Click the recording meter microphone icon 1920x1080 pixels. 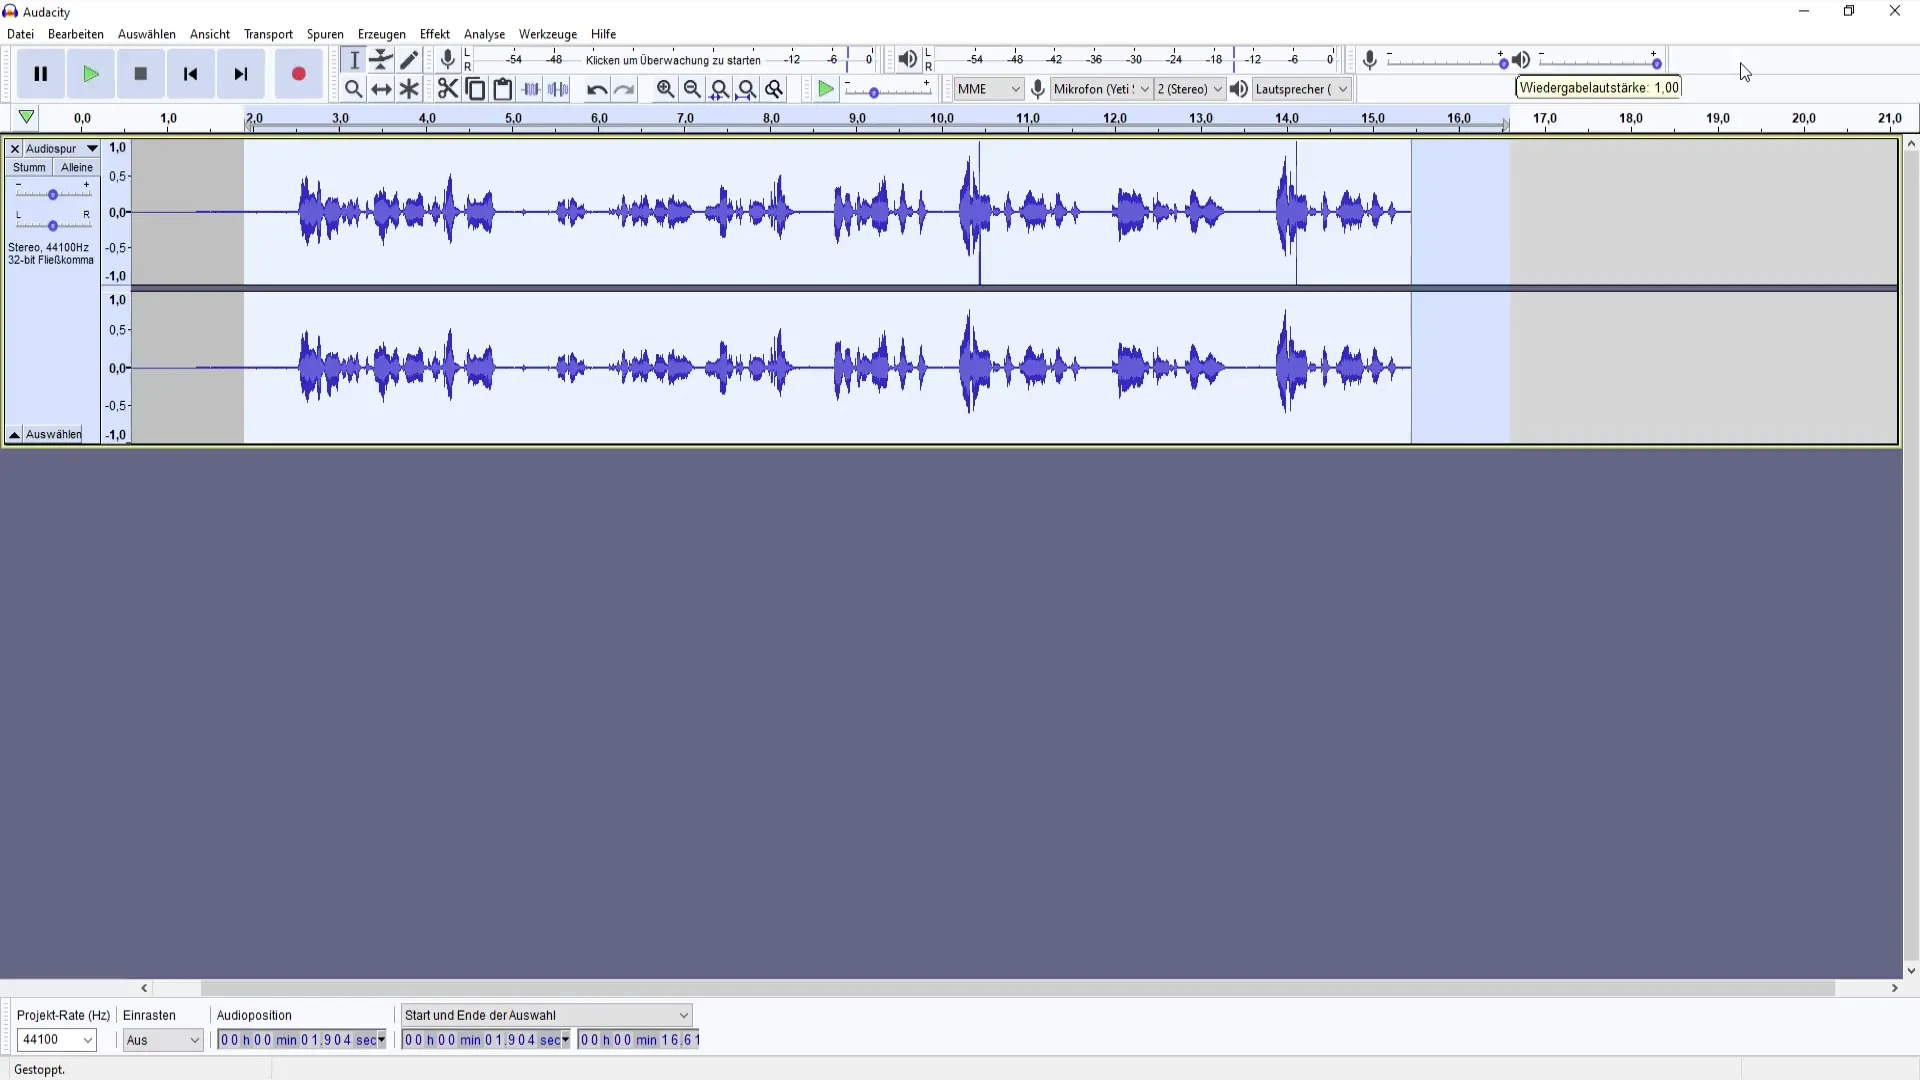448,60
